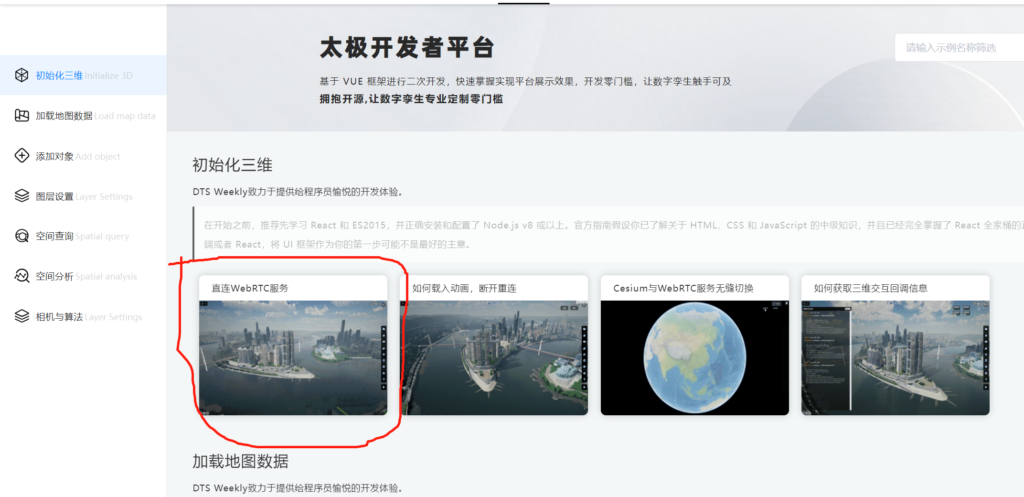Open the 直连WebRTC服务 example thumbnail
The width and height of the screenshot is (1024, 497).
(x=293, y=358)
